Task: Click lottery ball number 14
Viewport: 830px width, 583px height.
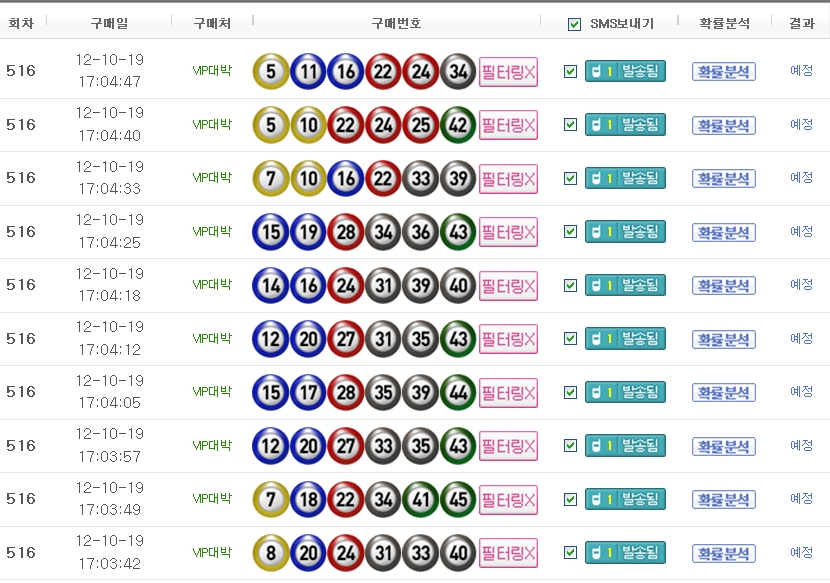Action: tap(271, 285)
